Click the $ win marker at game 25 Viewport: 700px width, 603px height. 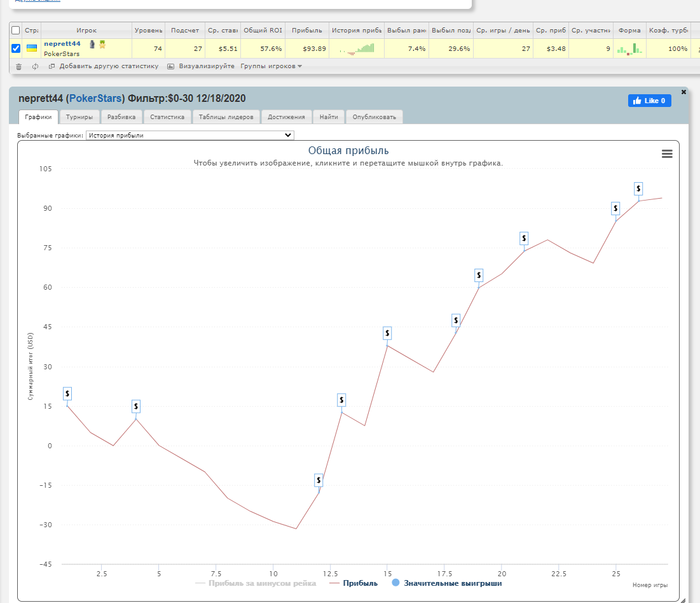click(x=616, y=208)
